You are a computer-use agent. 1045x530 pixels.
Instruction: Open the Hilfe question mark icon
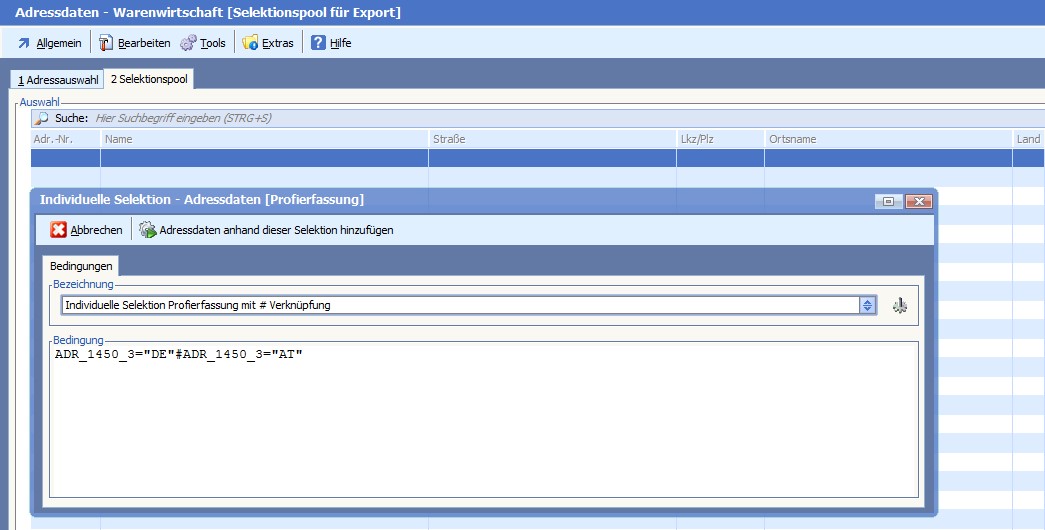pyautogui.click(x=318, y=43)
